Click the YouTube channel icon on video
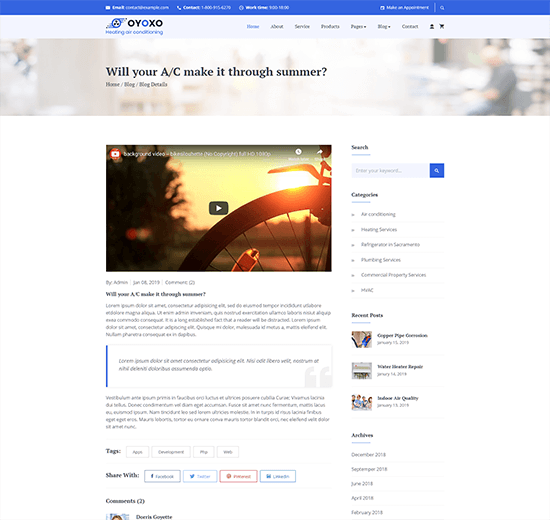Image resolution: width=550 pixels, height=520 pixels. pos(115,154)
